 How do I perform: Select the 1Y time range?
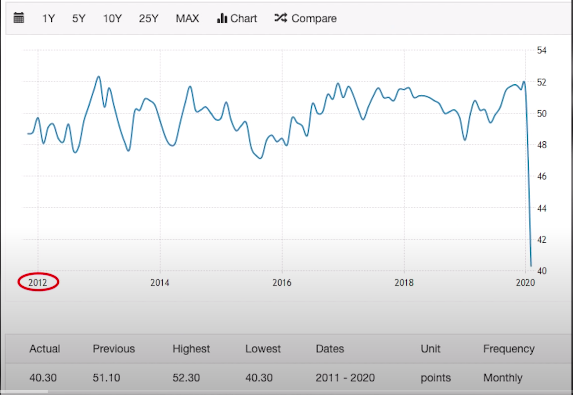pyautogui.click(x=48, y=18)
